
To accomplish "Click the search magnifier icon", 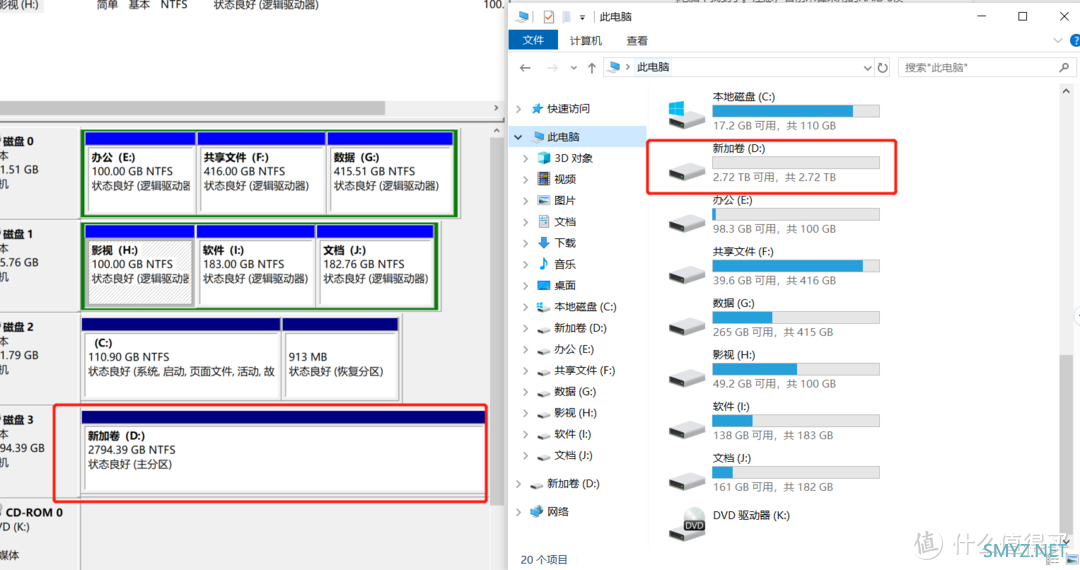I will click(1064, 67).
